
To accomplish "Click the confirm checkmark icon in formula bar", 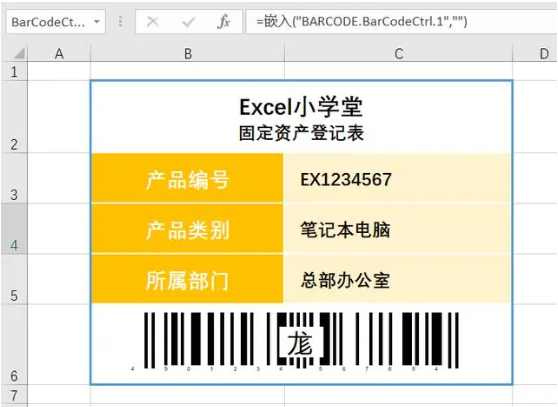I will 188,22.
